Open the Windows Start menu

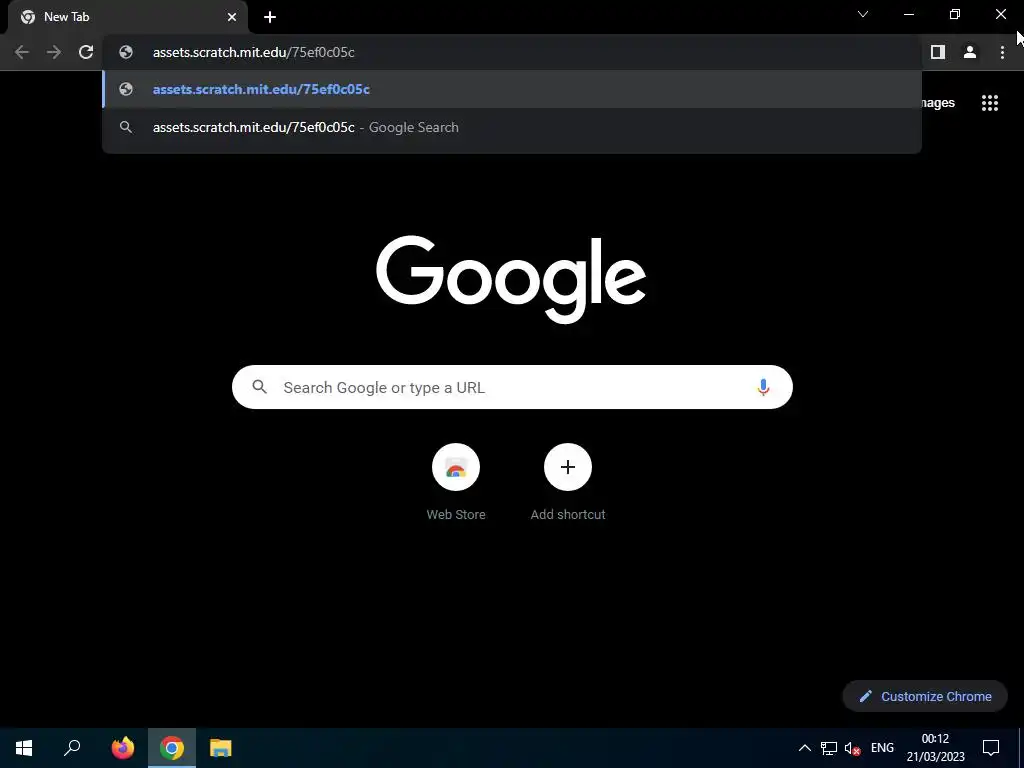pos(24,748)
